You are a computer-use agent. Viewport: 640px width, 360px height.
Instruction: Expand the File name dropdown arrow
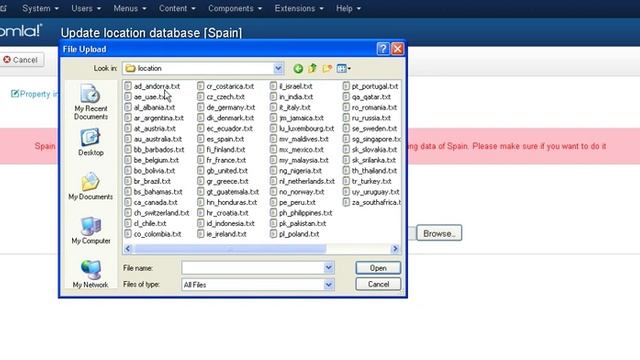pos(329,268)
